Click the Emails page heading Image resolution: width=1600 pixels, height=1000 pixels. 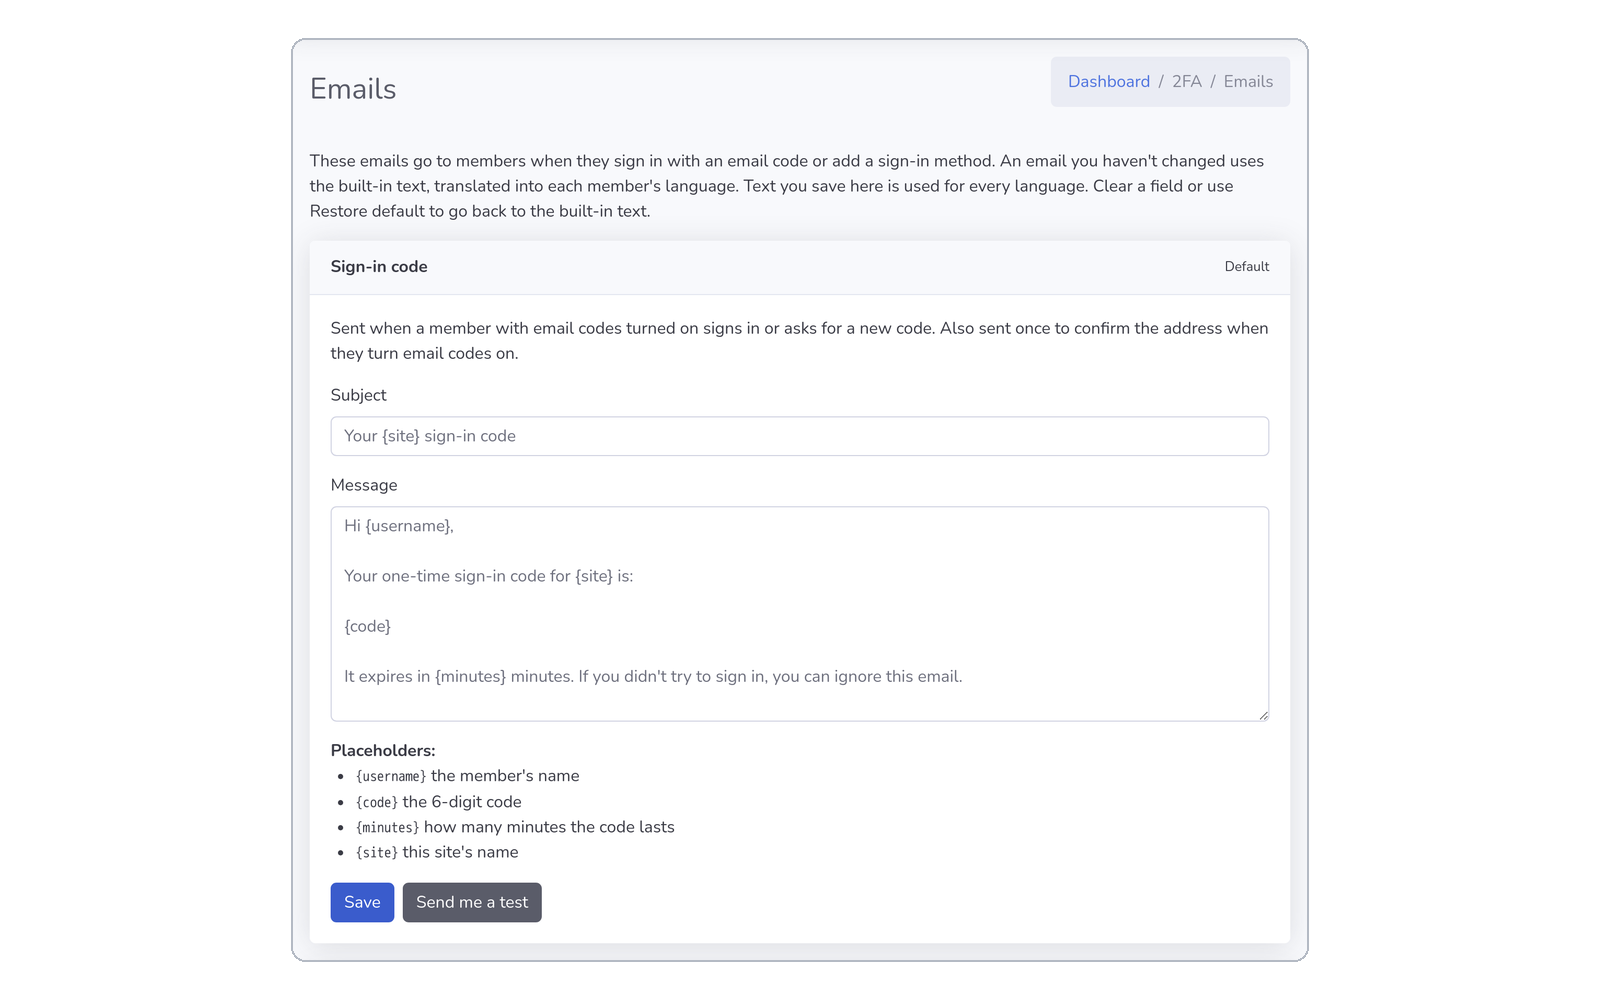(x=353, y=89)
